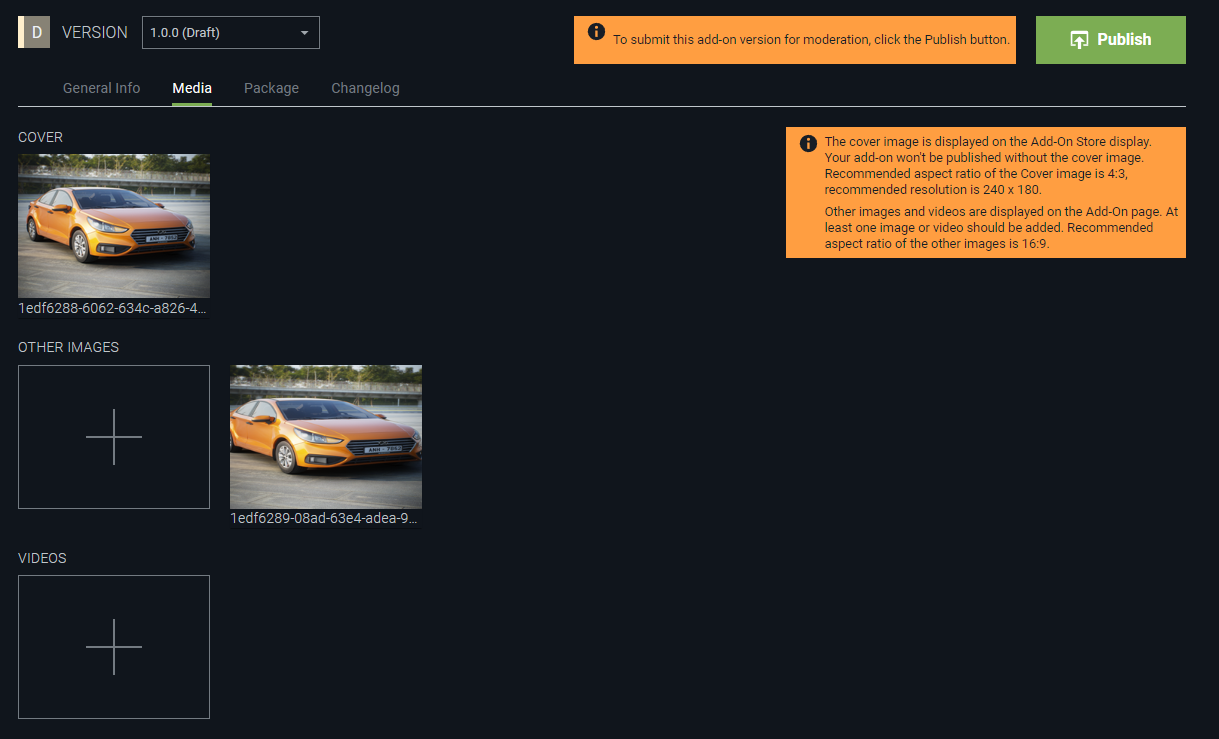Click the VIDEOS section label
Image resolution: width=1219 pixels, height=739 pixels.
click(42, 558)
